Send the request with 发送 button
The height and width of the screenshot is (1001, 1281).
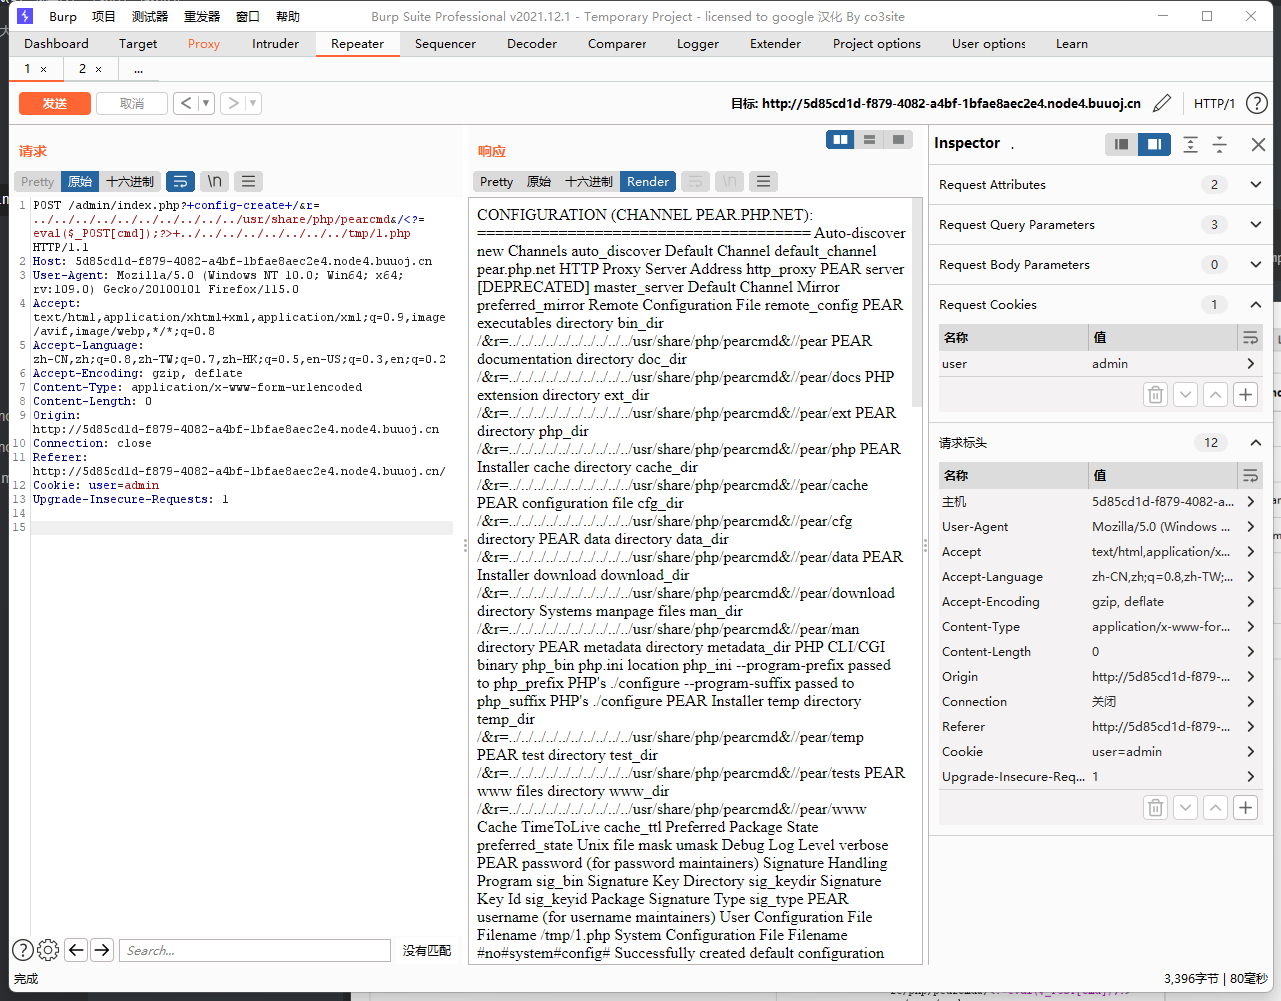point(55,103)
